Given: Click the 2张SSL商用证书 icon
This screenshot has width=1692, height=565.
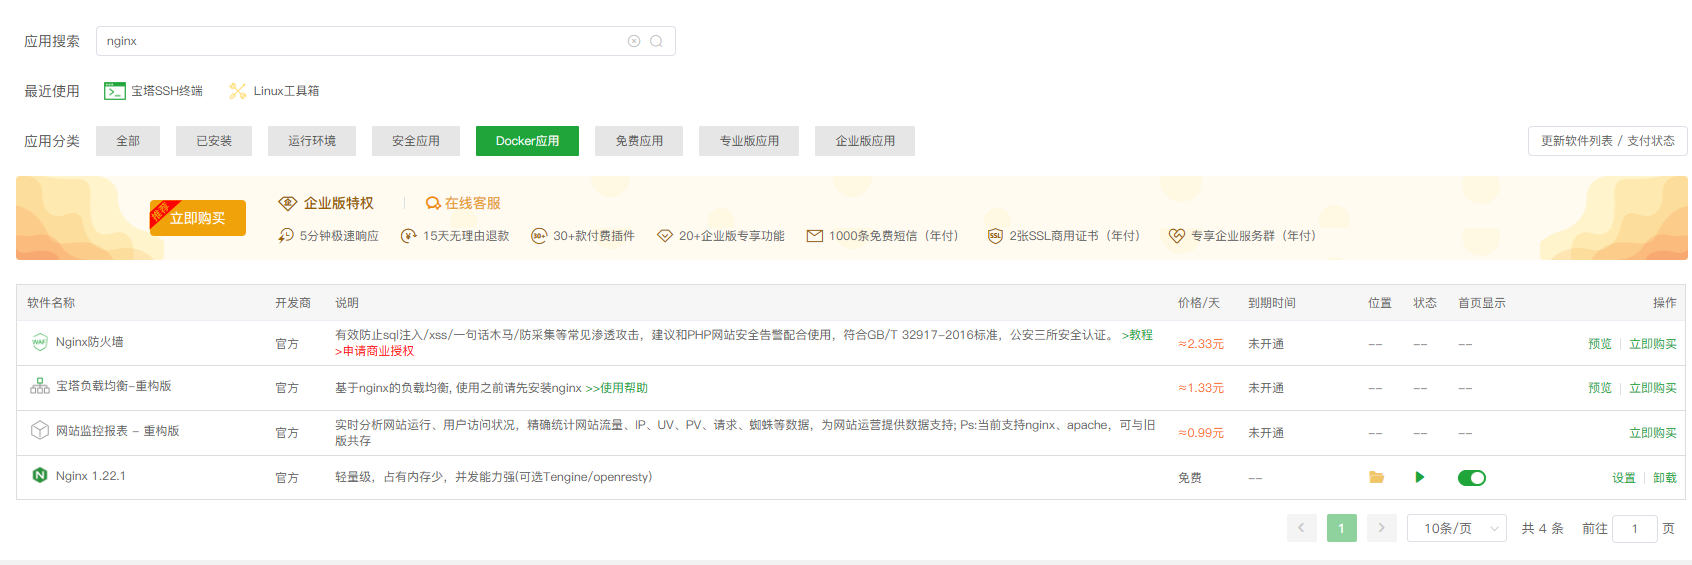Looking at the screenshot, I should point(995,236).
